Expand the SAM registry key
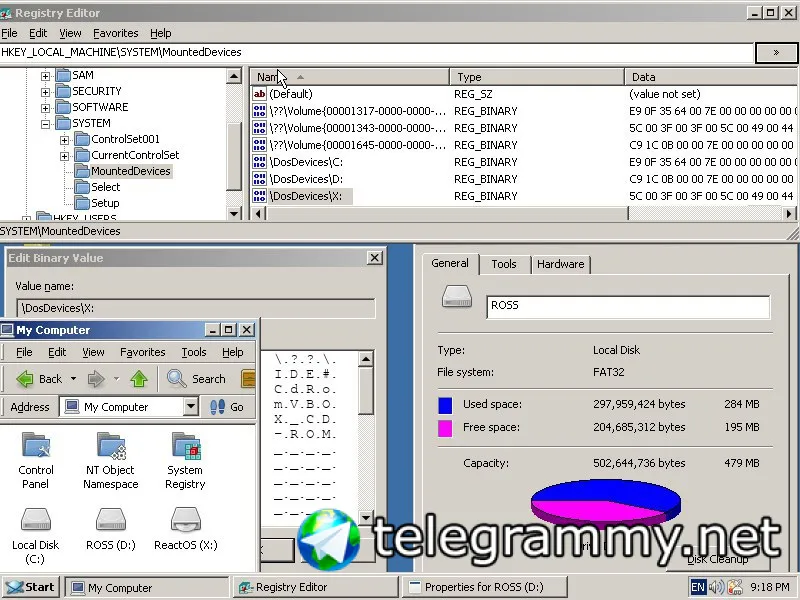800x600 pixels. click(45, 76)
